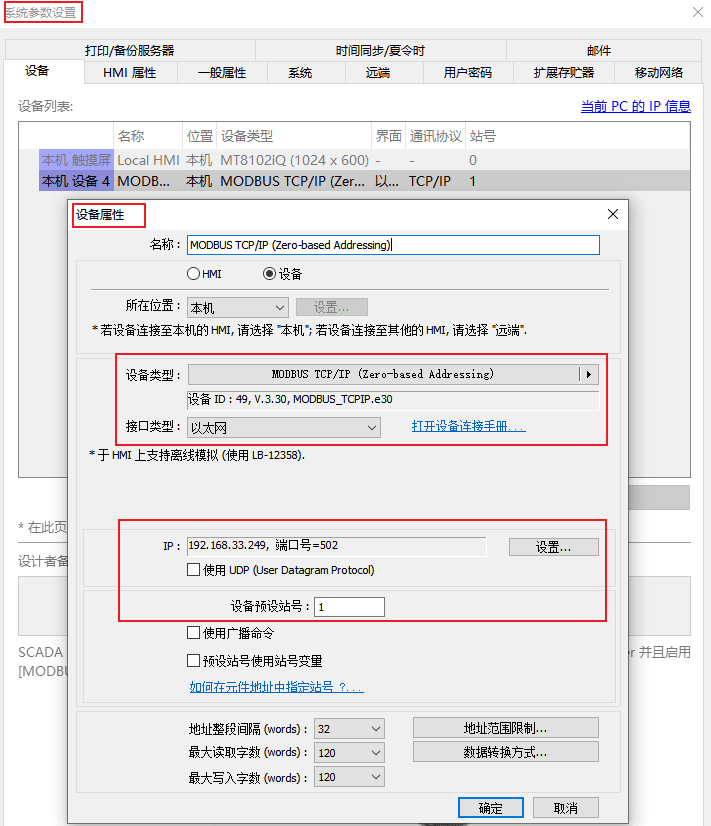Open the 所在位置 dropdown
The image size is (711, 826).
point(238,308)
